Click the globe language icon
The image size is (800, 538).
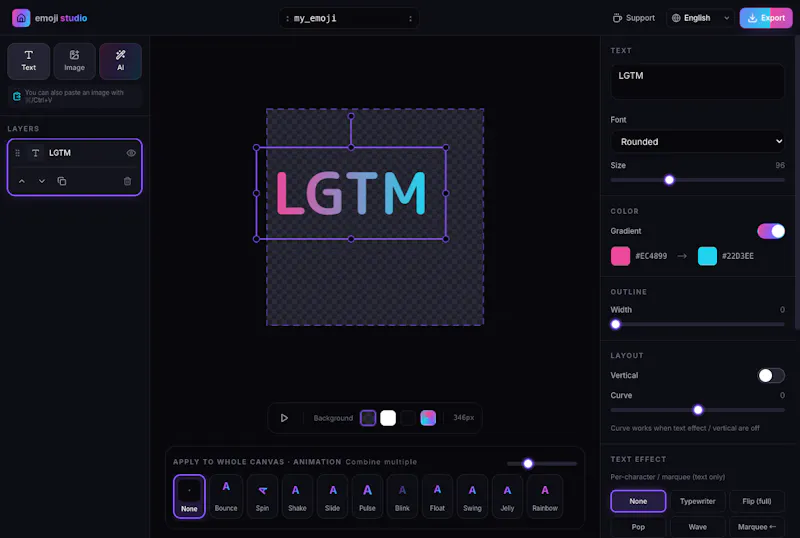click(x=676, y=18)
